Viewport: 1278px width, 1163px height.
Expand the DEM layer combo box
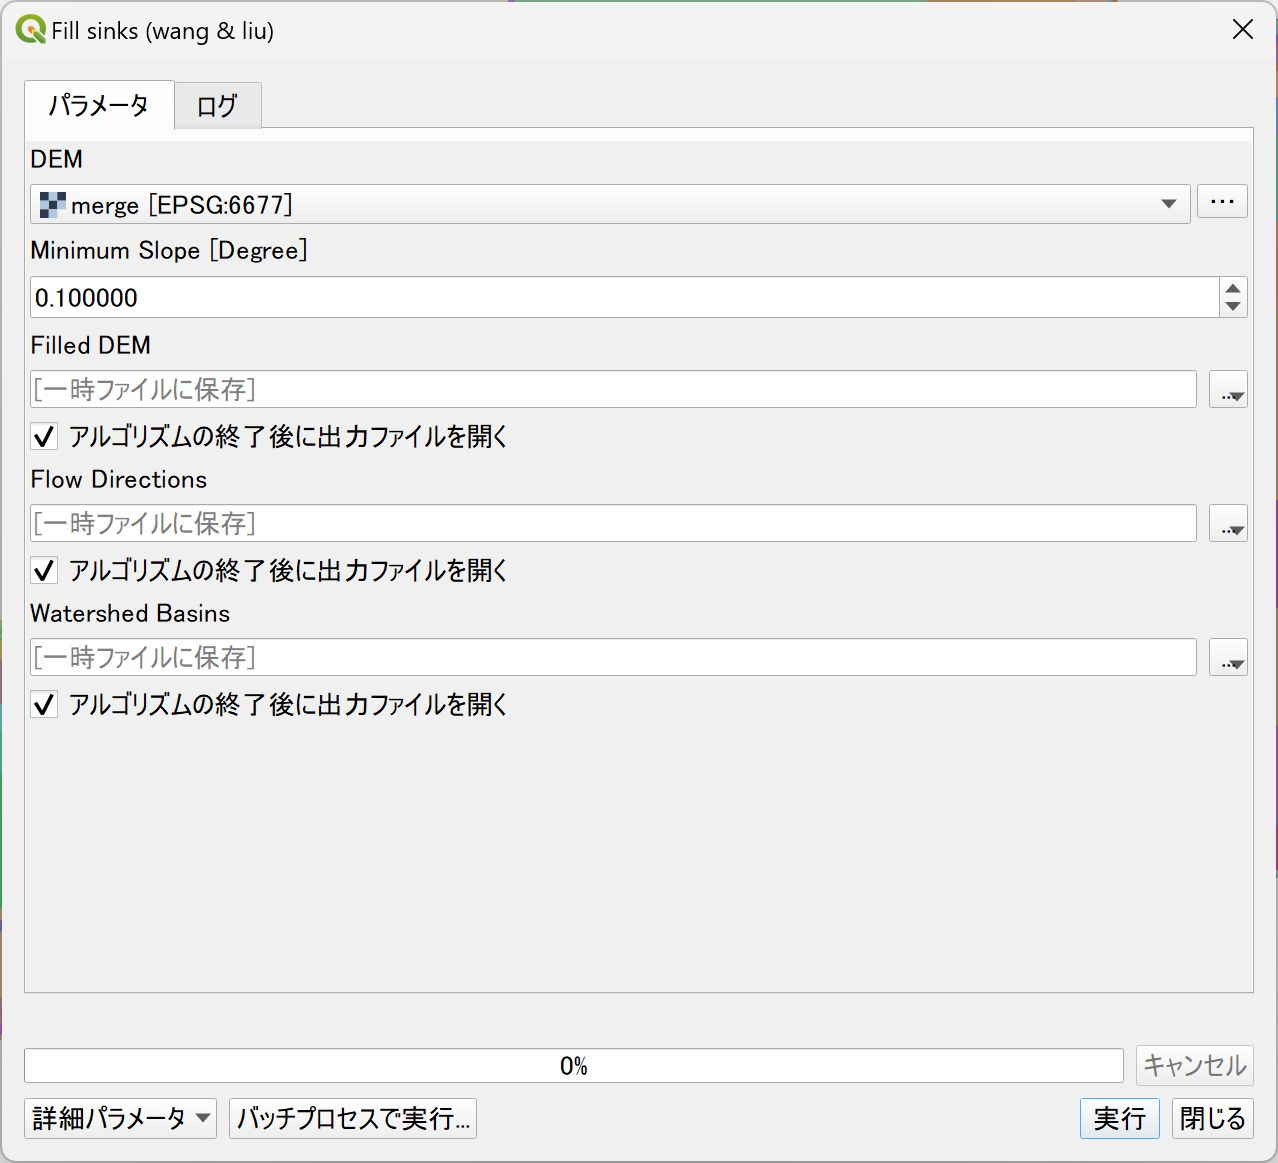tap(610, 204)
